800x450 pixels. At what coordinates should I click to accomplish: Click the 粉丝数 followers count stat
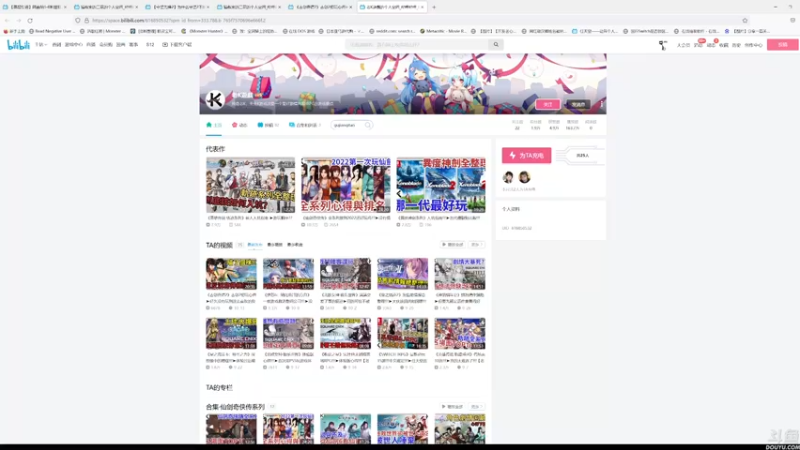pyautogui.click(x=535, y=125)
